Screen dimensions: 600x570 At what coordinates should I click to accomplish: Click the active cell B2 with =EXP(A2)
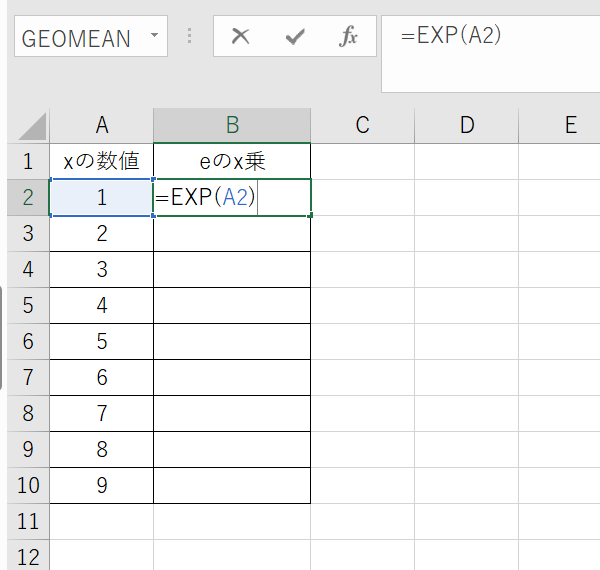[232, 197]
